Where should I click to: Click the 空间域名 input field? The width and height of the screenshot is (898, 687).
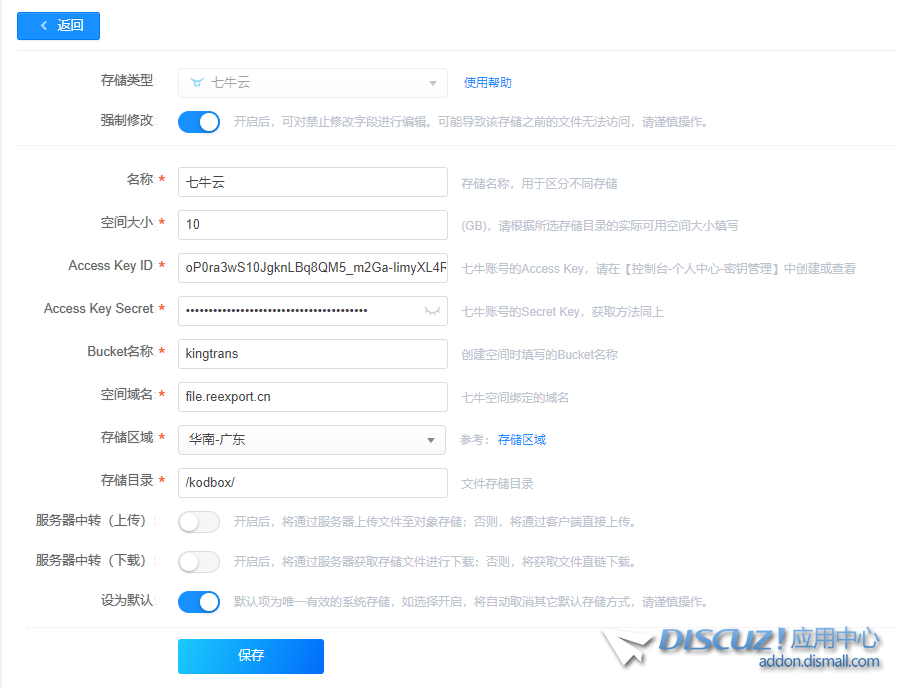pyautogui.click(x=312, y=397)
